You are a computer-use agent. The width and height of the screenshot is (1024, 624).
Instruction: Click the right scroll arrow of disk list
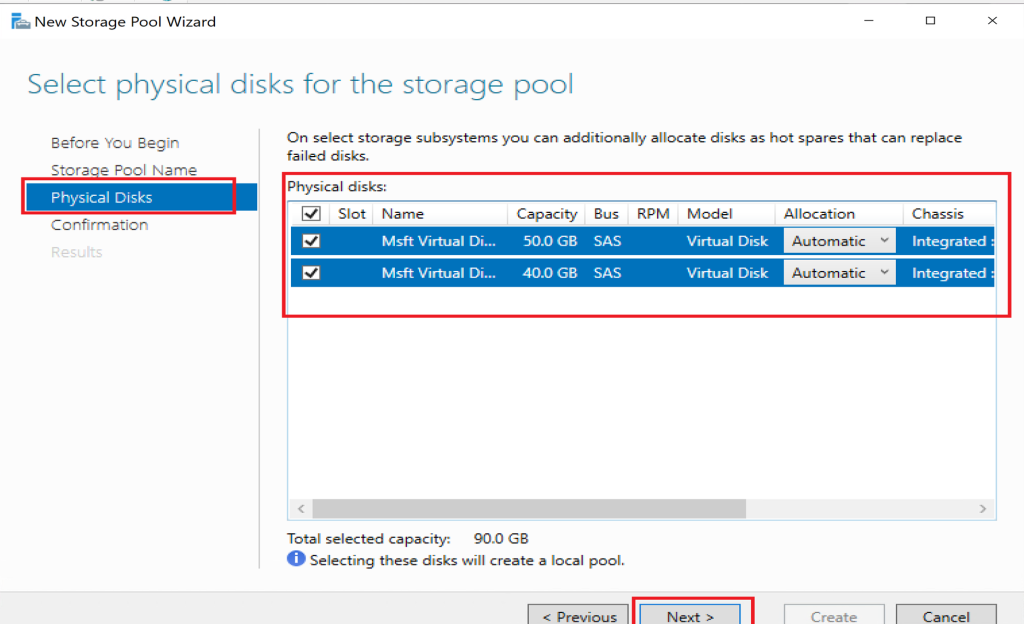[x=985, y=509]
